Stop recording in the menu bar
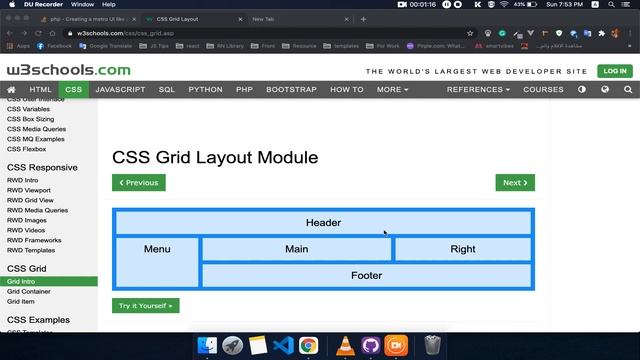Viewport: 640px width, 360px height. click(458, 4)
